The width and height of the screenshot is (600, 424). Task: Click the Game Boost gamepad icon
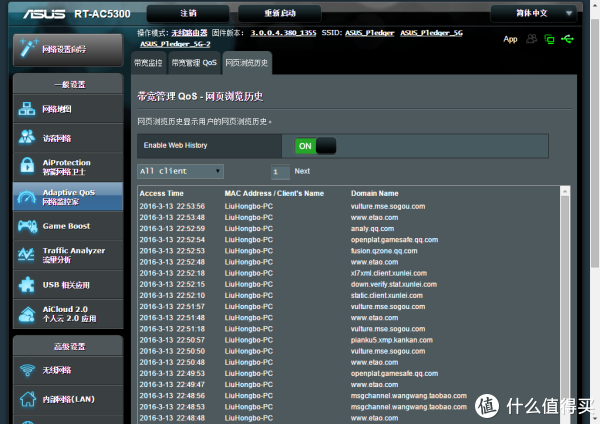pos(27,226)
